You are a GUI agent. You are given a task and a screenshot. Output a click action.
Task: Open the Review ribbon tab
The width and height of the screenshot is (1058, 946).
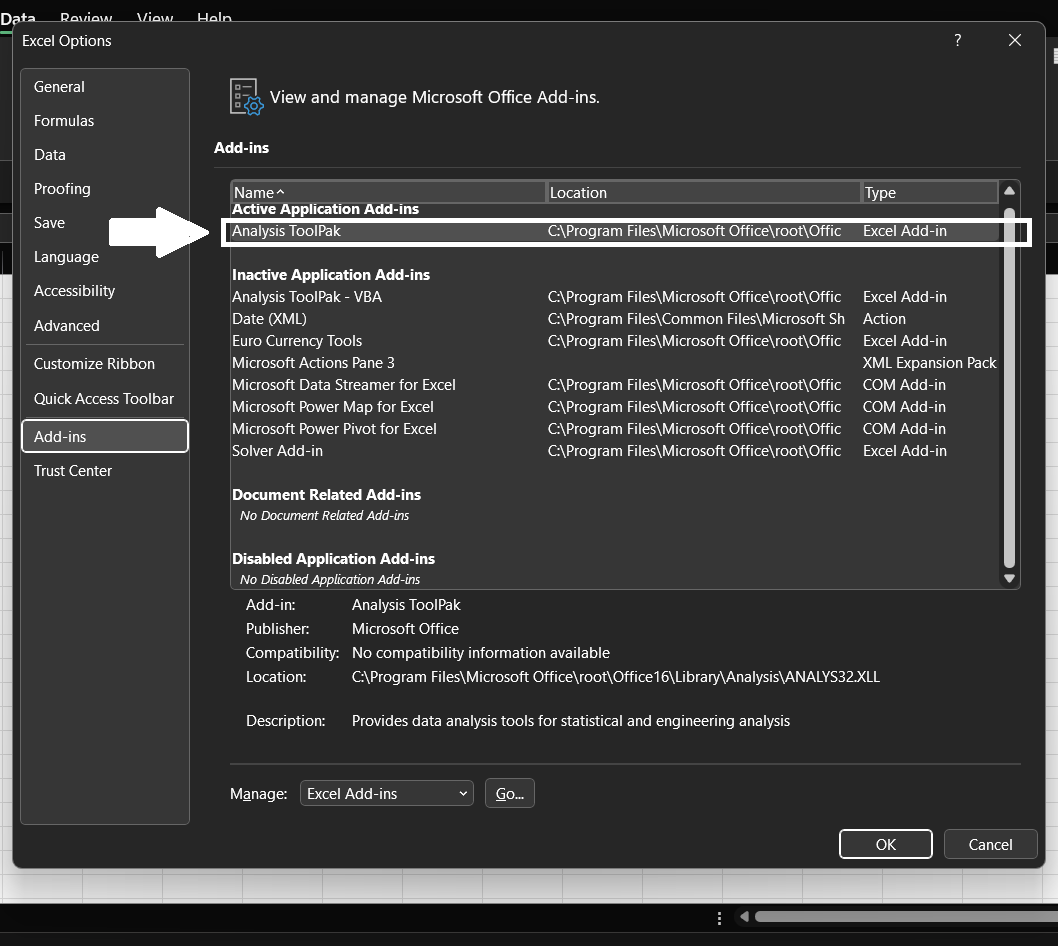tap(86, 18)
